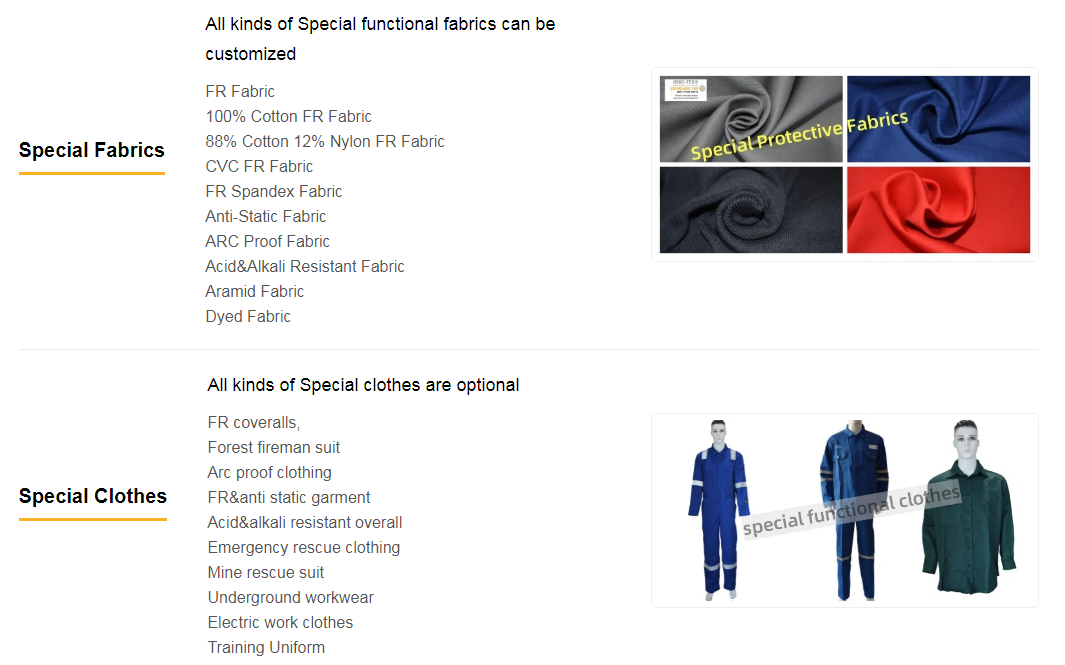1065x665 pixels.
Task: Open the Special Clothes heading
Action: point(92,497)
